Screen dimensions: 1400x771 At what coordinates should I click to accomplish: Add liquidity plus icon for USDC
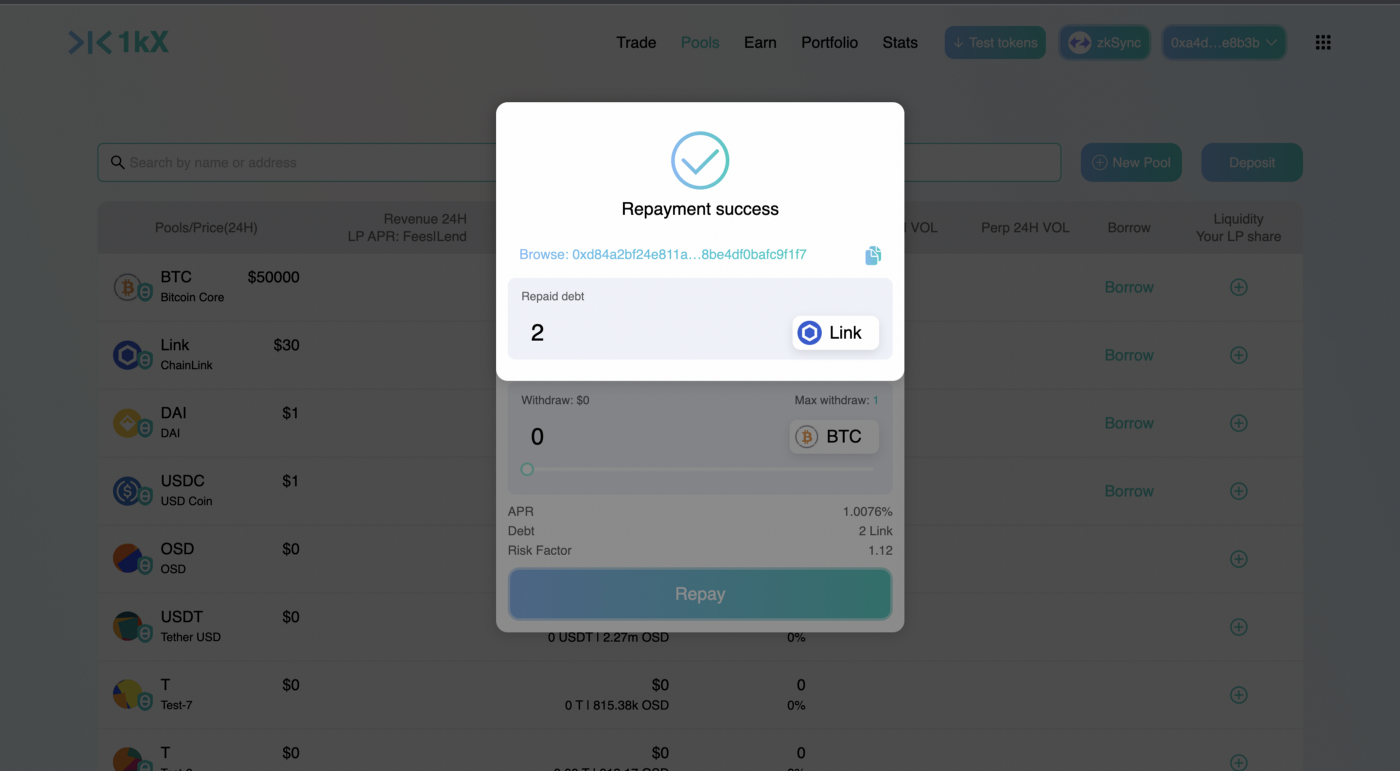(x=1238, y=491)
